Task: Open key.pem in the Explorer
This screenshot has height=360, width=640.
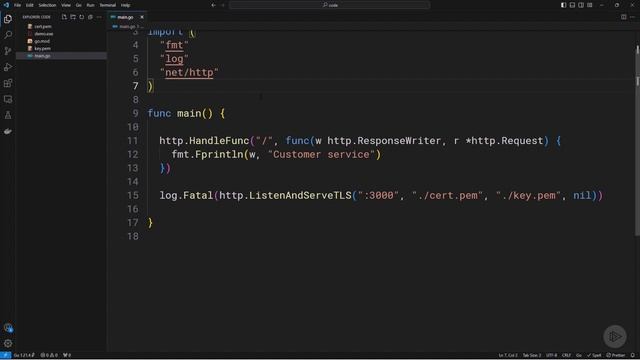Action: click(x=42, y=49)
